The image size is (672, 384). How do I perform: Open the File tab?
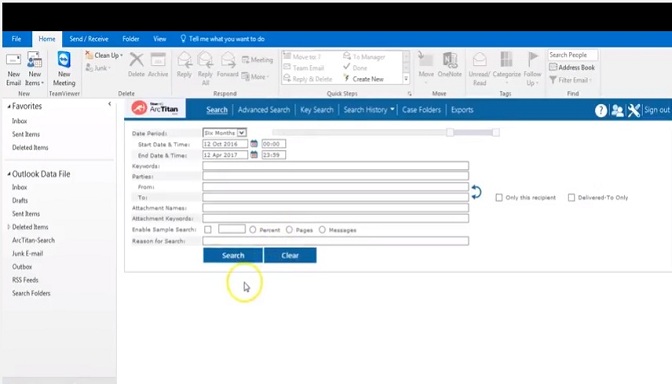16,39
